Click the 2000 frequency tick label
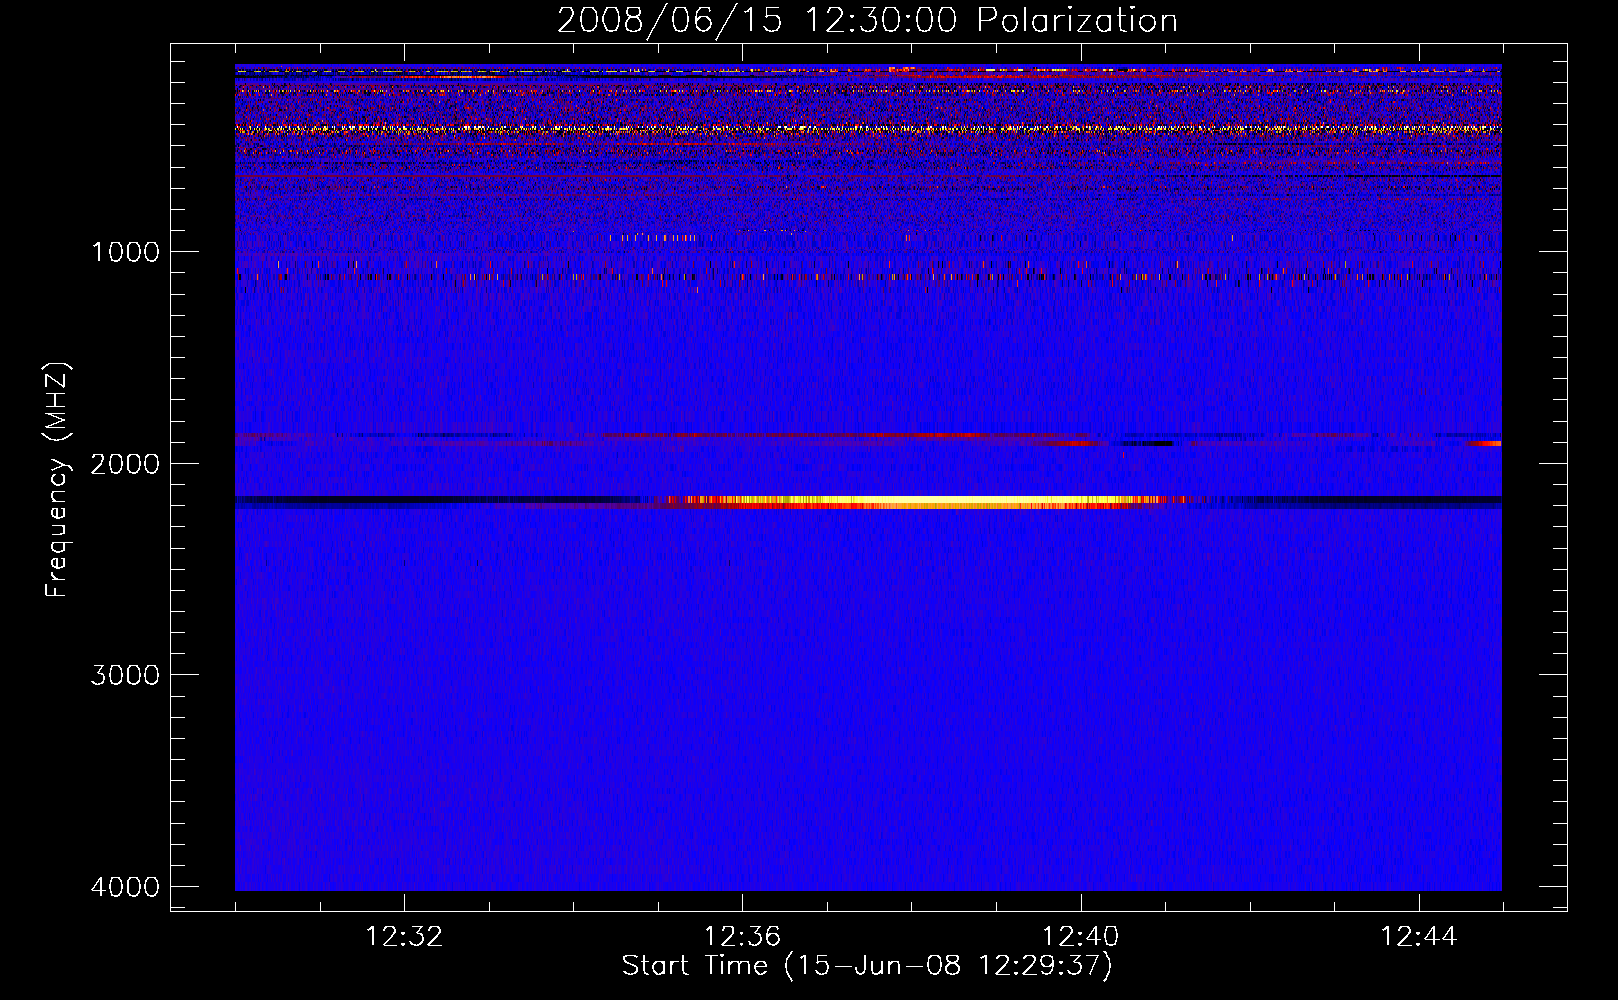 point(125,463)
